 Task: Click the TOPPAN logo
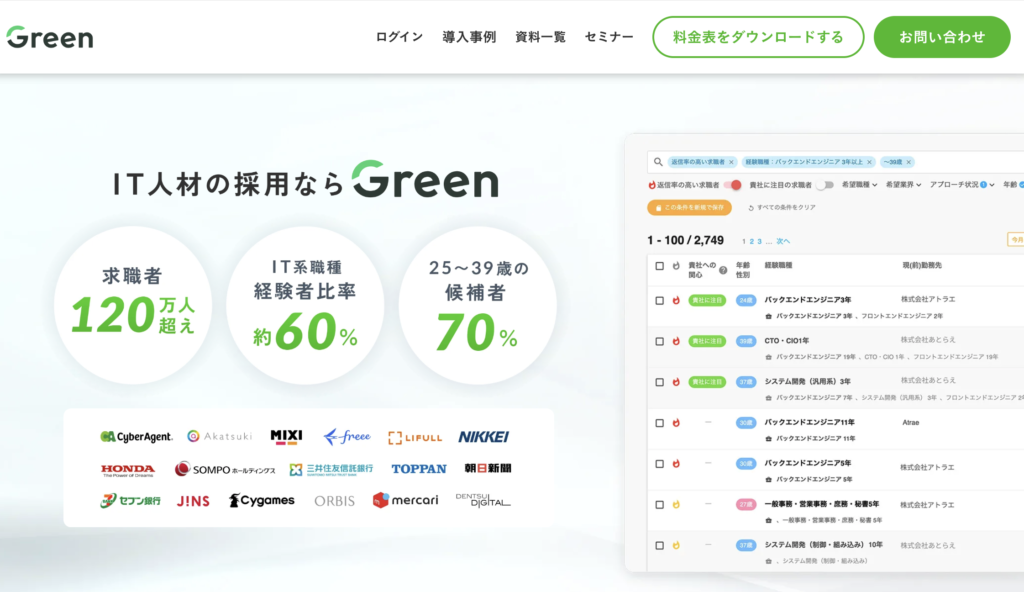pyautogui.click(x=419, y=469)
